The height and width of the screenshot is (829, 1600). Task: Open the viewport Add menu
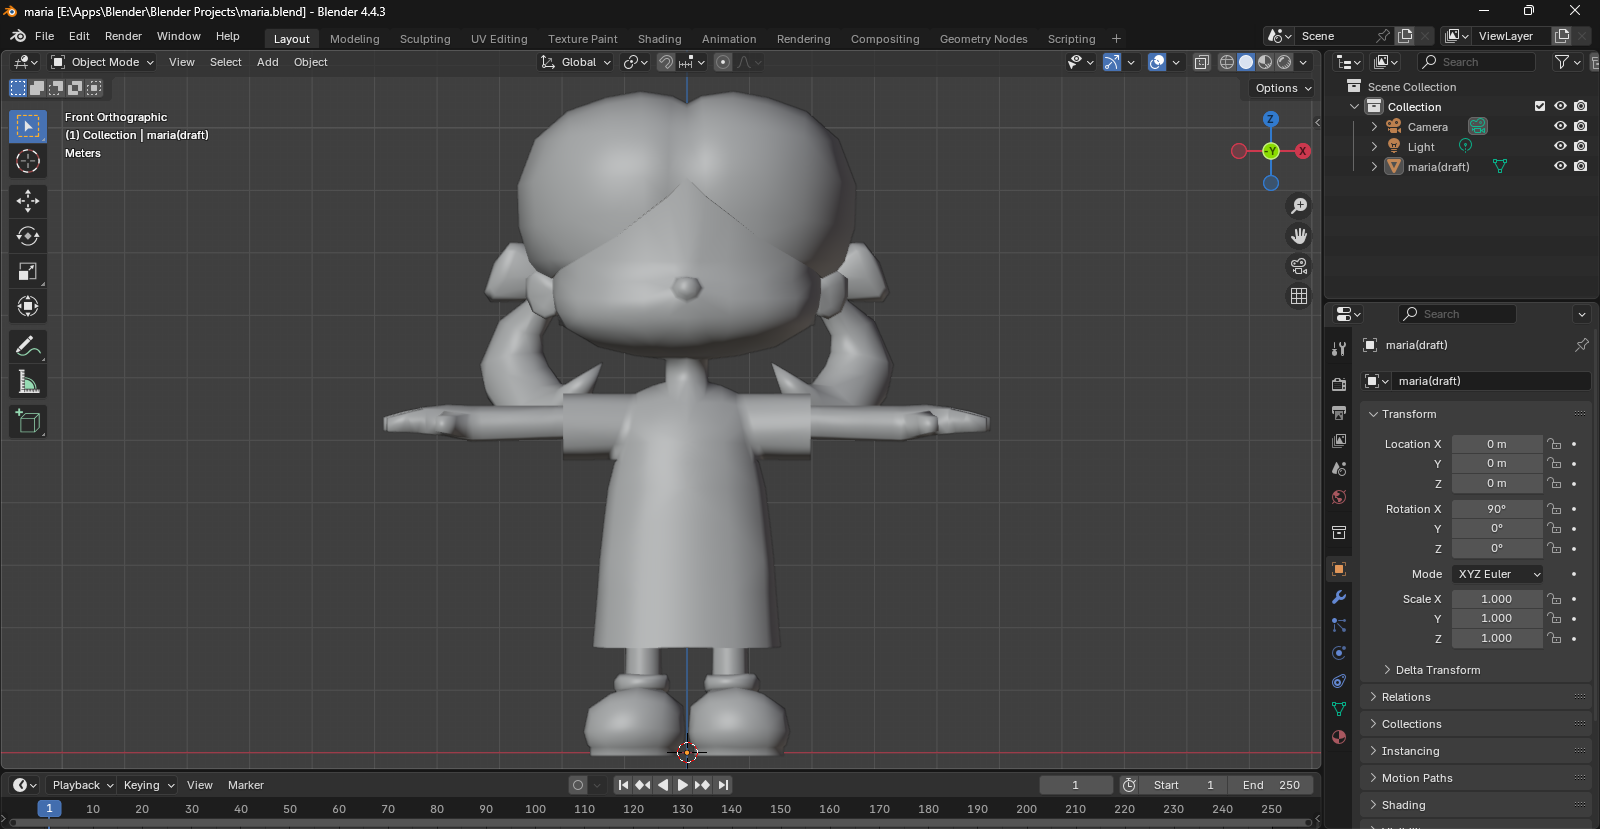pos(267,62)
